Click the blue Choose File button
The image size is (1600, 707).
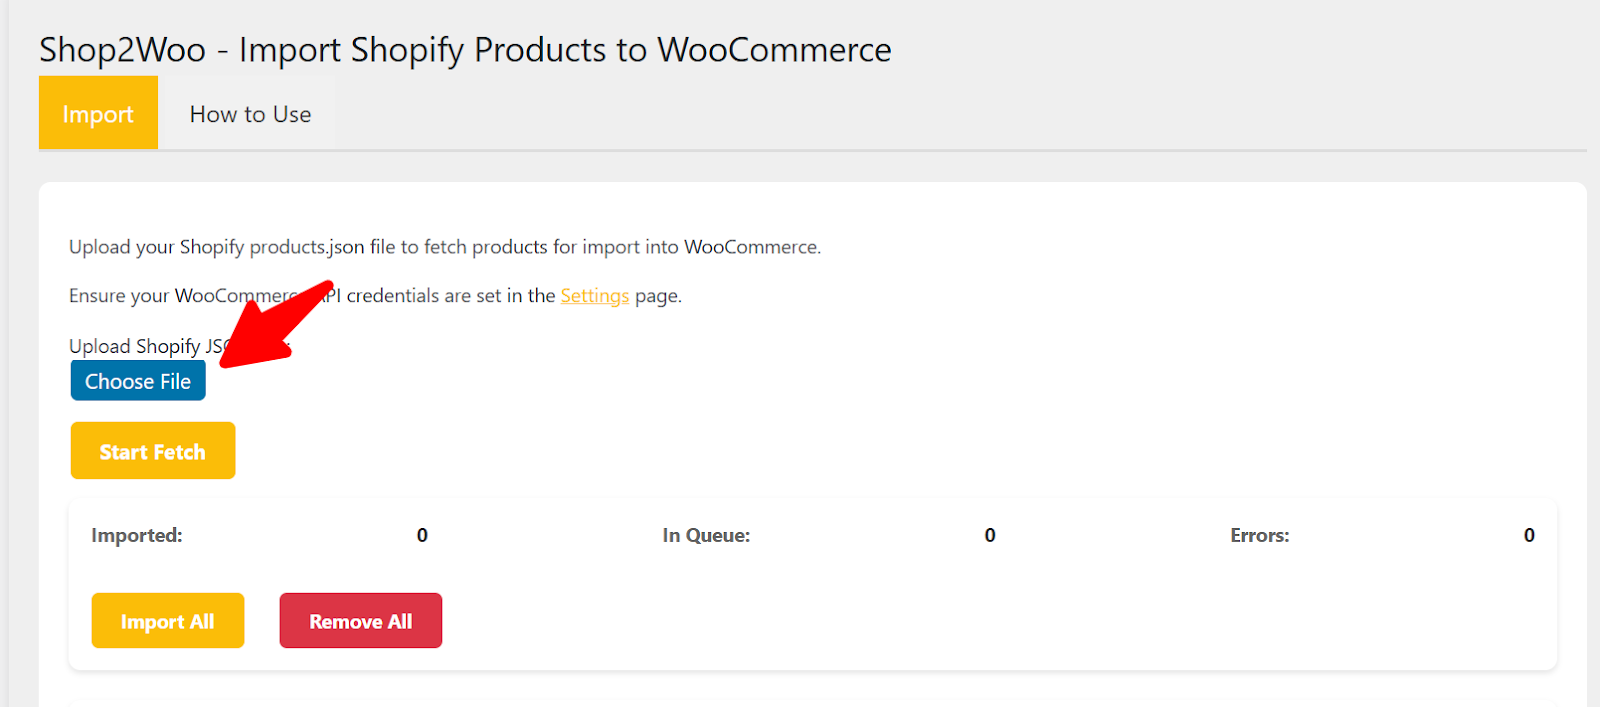pos(138,381)
